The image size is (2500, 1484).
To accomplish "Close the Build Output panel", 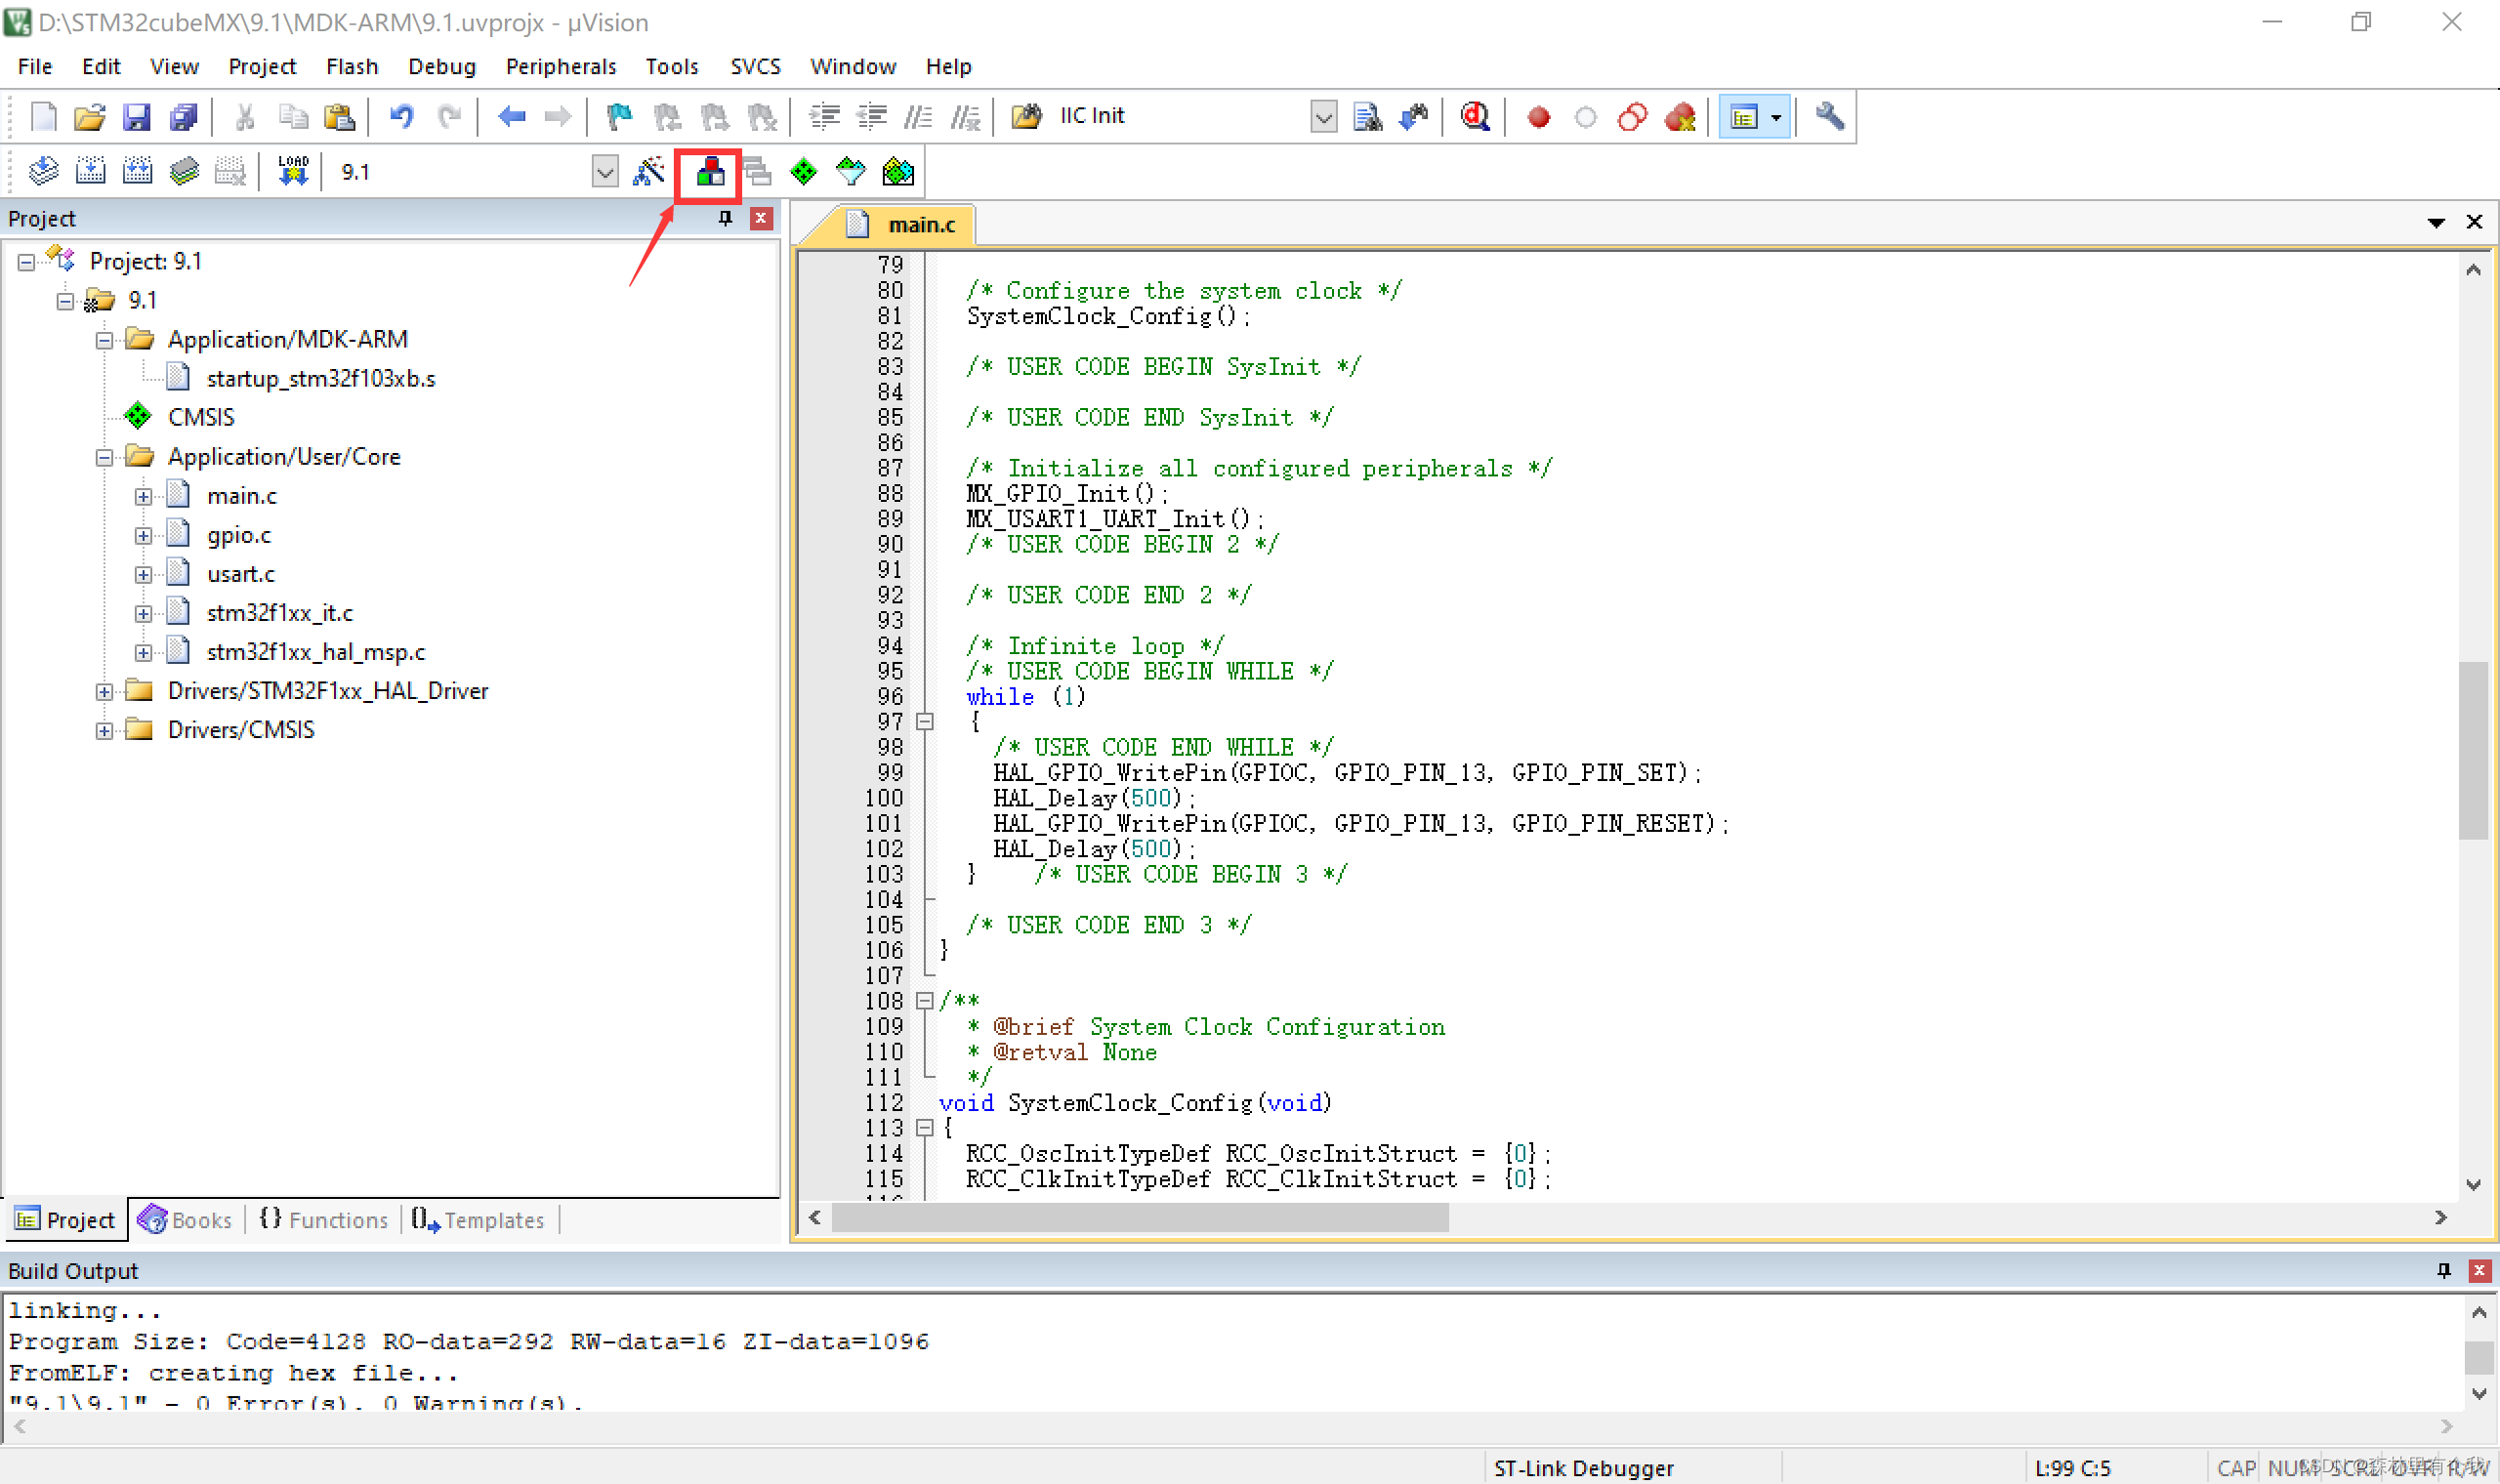I will 2479,1270.
